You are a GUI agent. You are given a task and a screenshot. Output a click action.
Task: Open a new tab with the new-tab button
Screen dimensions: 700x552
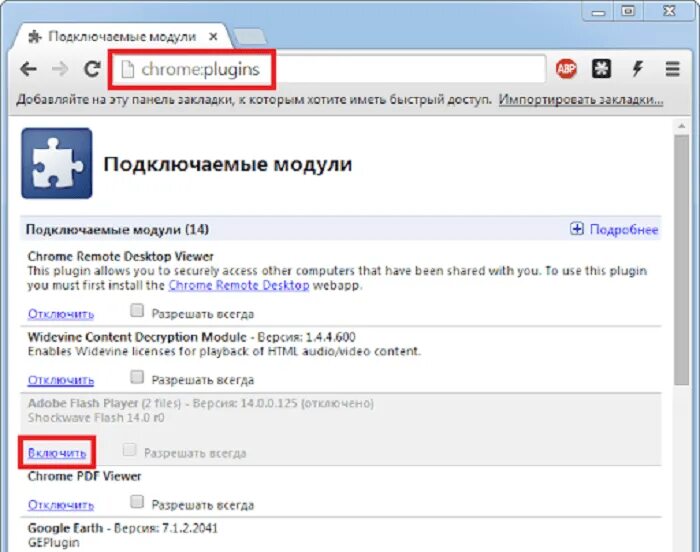click(250, 37)
